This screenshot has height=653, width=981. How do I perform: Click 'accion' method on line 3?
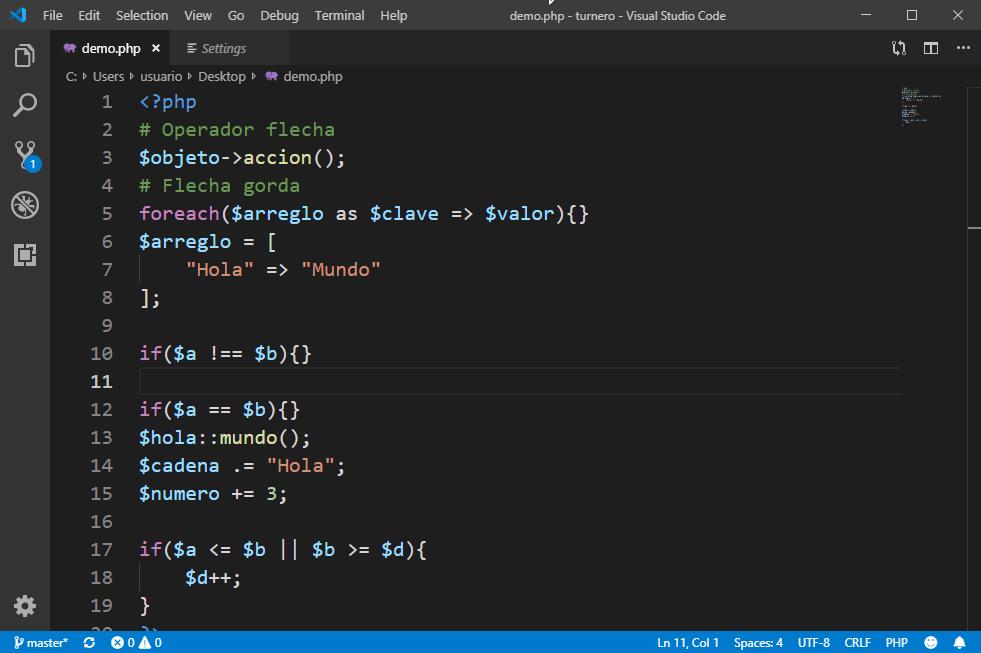(277, 158)
